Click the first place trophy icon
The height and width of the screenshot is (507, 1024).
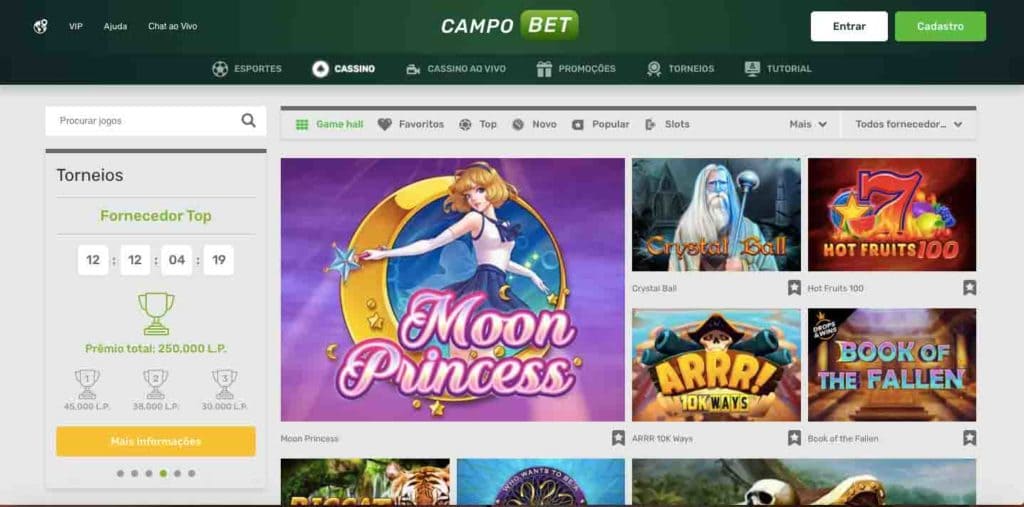click(87, 384)
